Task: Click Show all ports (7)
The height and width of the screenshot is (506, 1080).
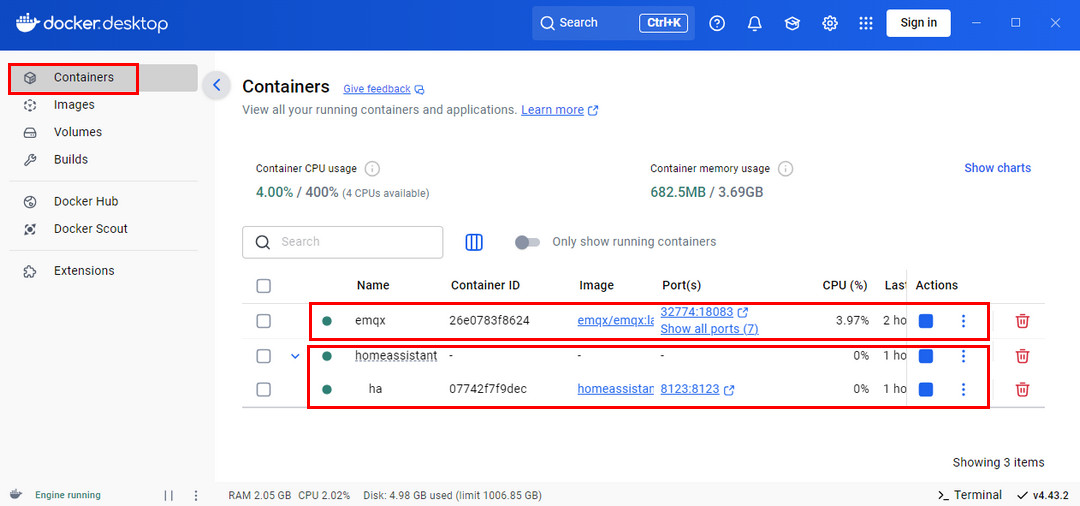Action: point(709,329)
